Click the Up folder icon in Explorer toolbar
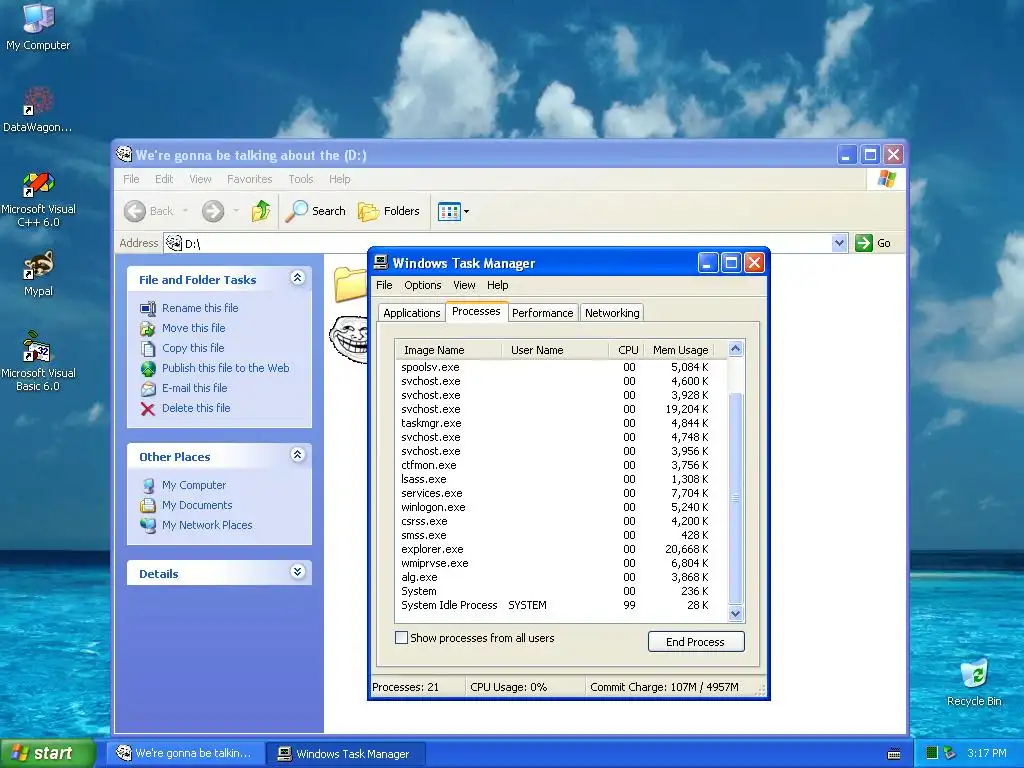1024x768 pixels. (261, 211)
